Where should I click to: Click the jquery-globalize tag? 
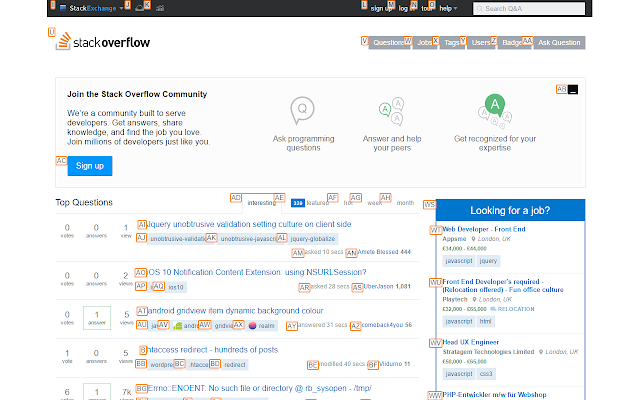pyautogui.click(x=313, y=239)
